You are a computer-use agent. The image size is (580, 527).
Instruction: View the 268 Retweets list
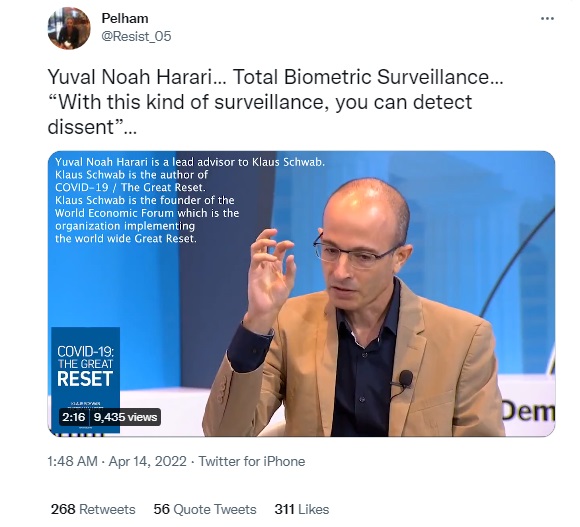[93, 509]
